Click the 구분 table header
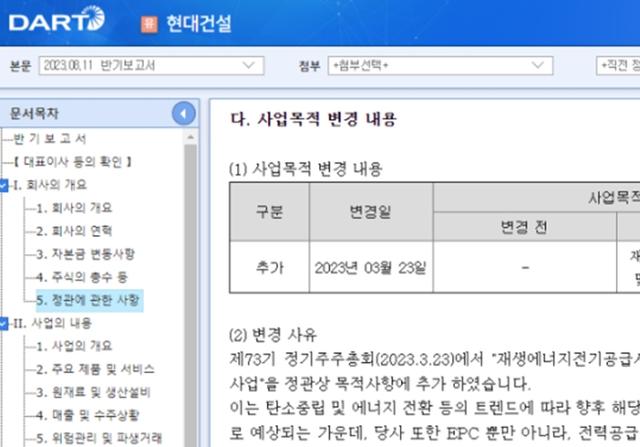The height and width of the screenshot is (447, 640). coord(269,212)
